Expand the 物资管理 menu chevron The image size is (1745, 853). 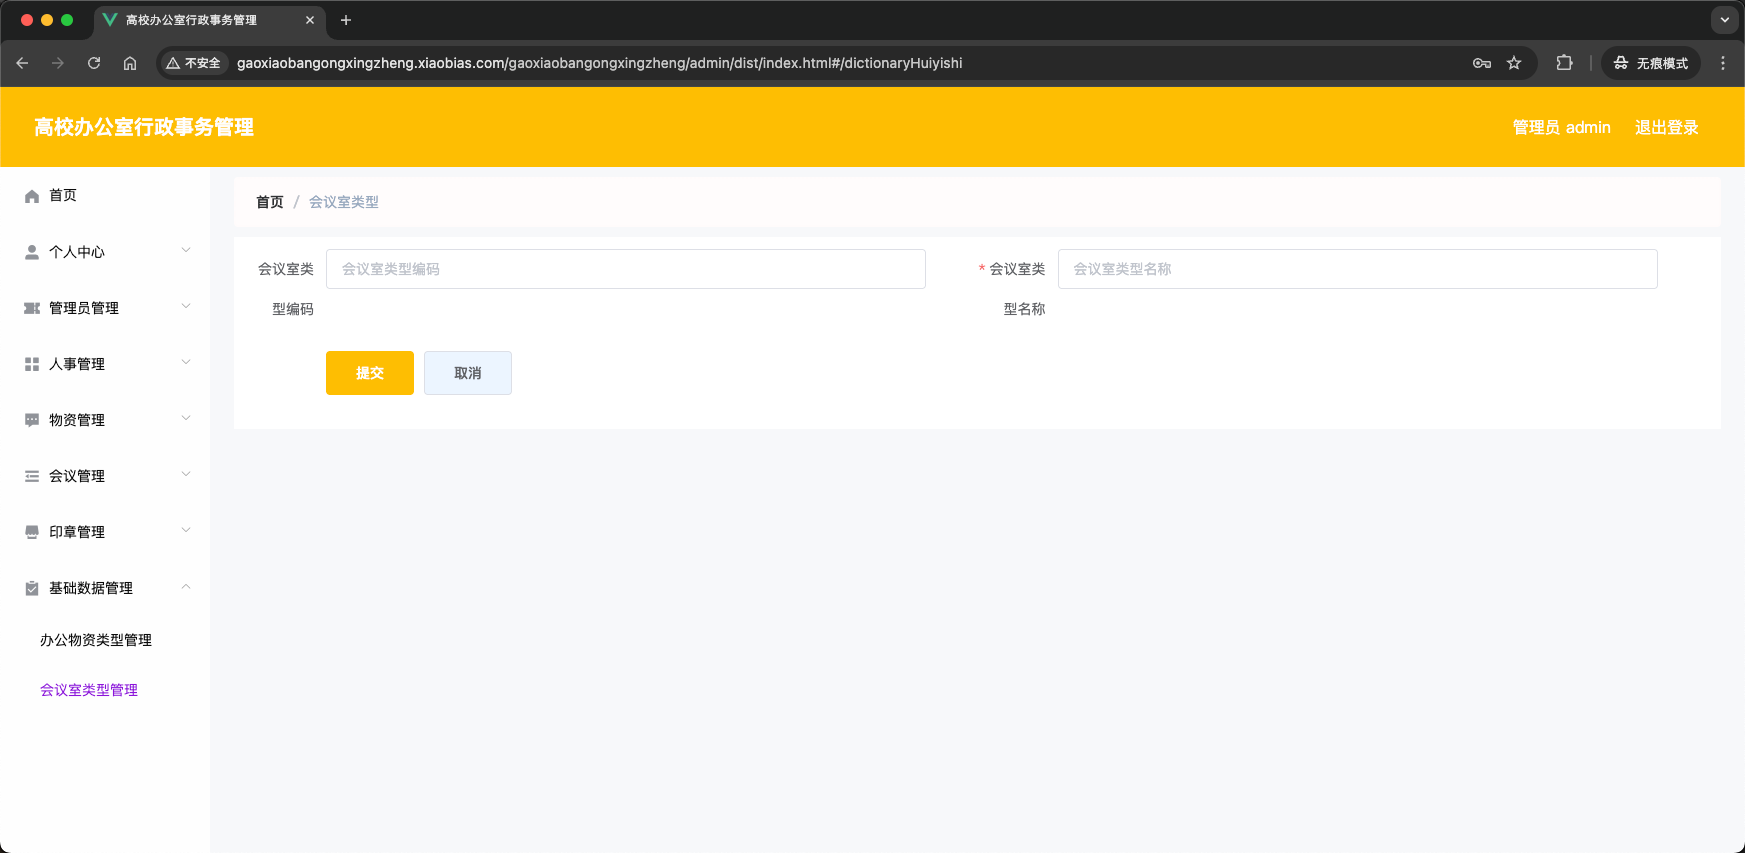coord(186,418)
